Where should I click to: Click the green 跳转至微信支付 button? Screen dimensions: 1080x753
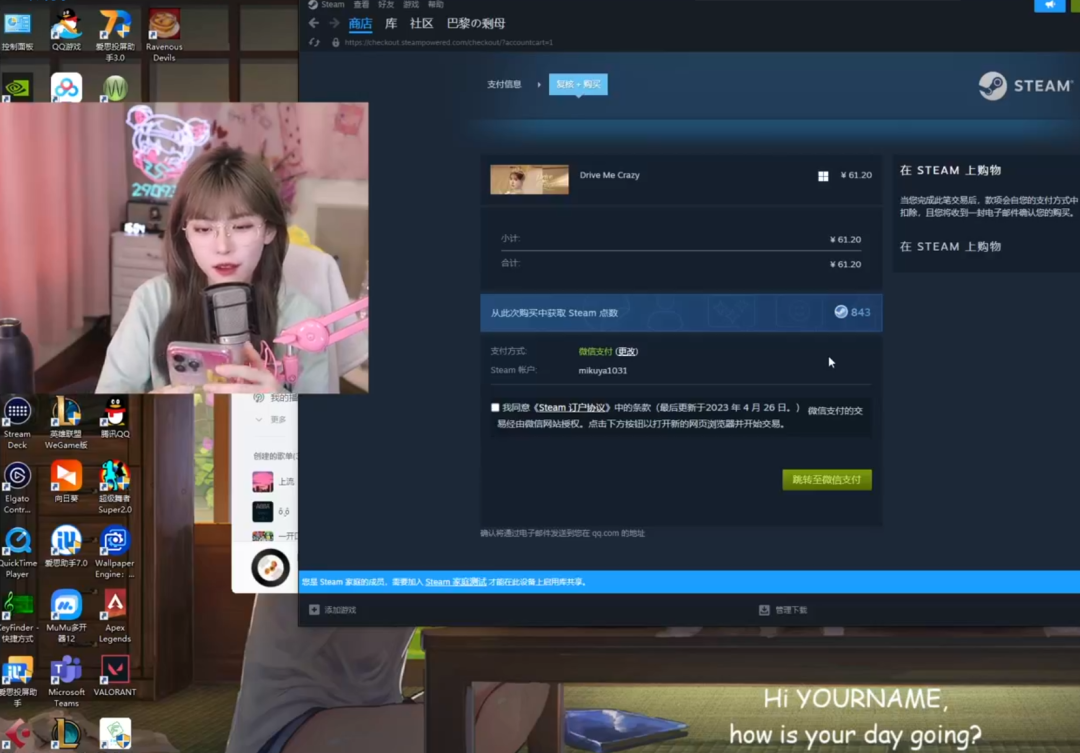coord(826,480)
